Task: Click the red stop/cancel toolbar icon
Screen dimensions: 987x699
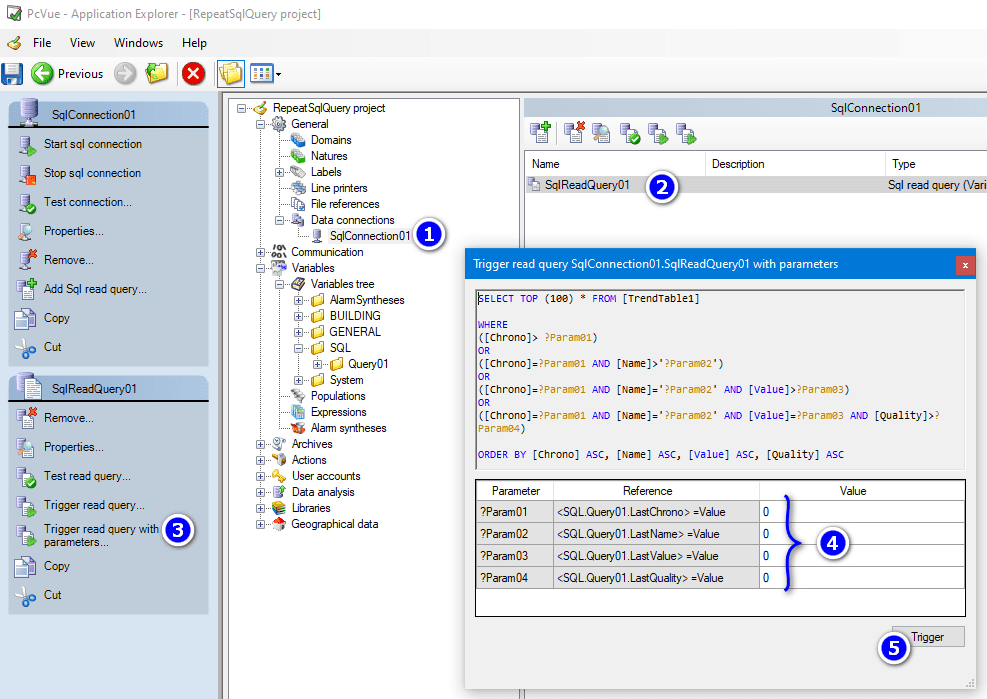Action: tap(193, 73)
